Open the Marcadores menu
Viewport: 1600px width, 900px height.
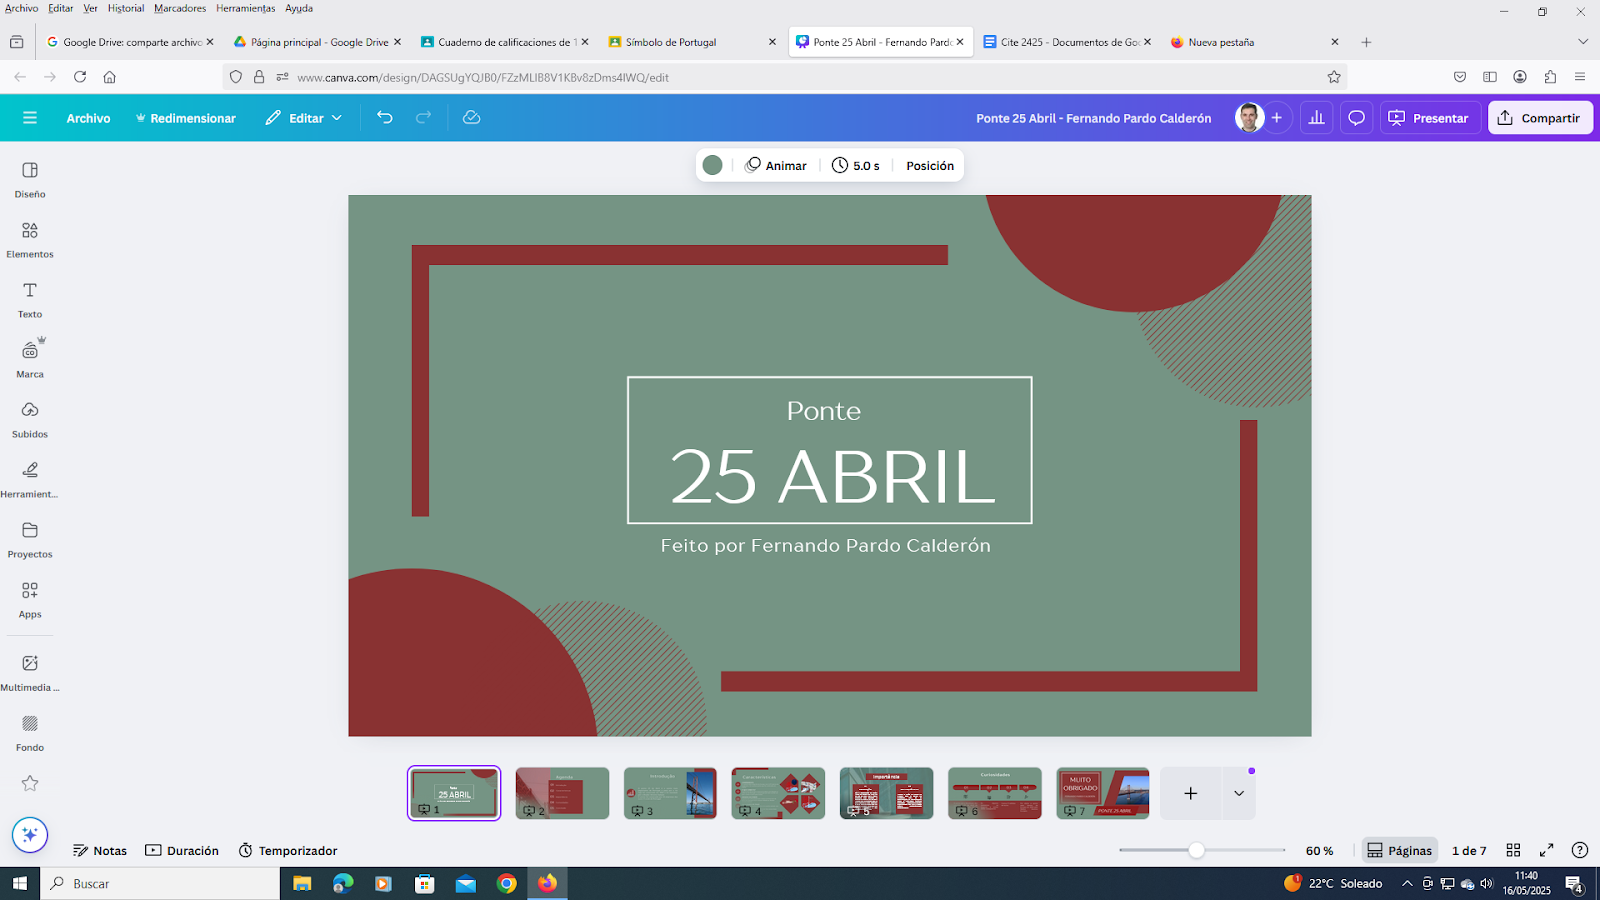(180, 8)
